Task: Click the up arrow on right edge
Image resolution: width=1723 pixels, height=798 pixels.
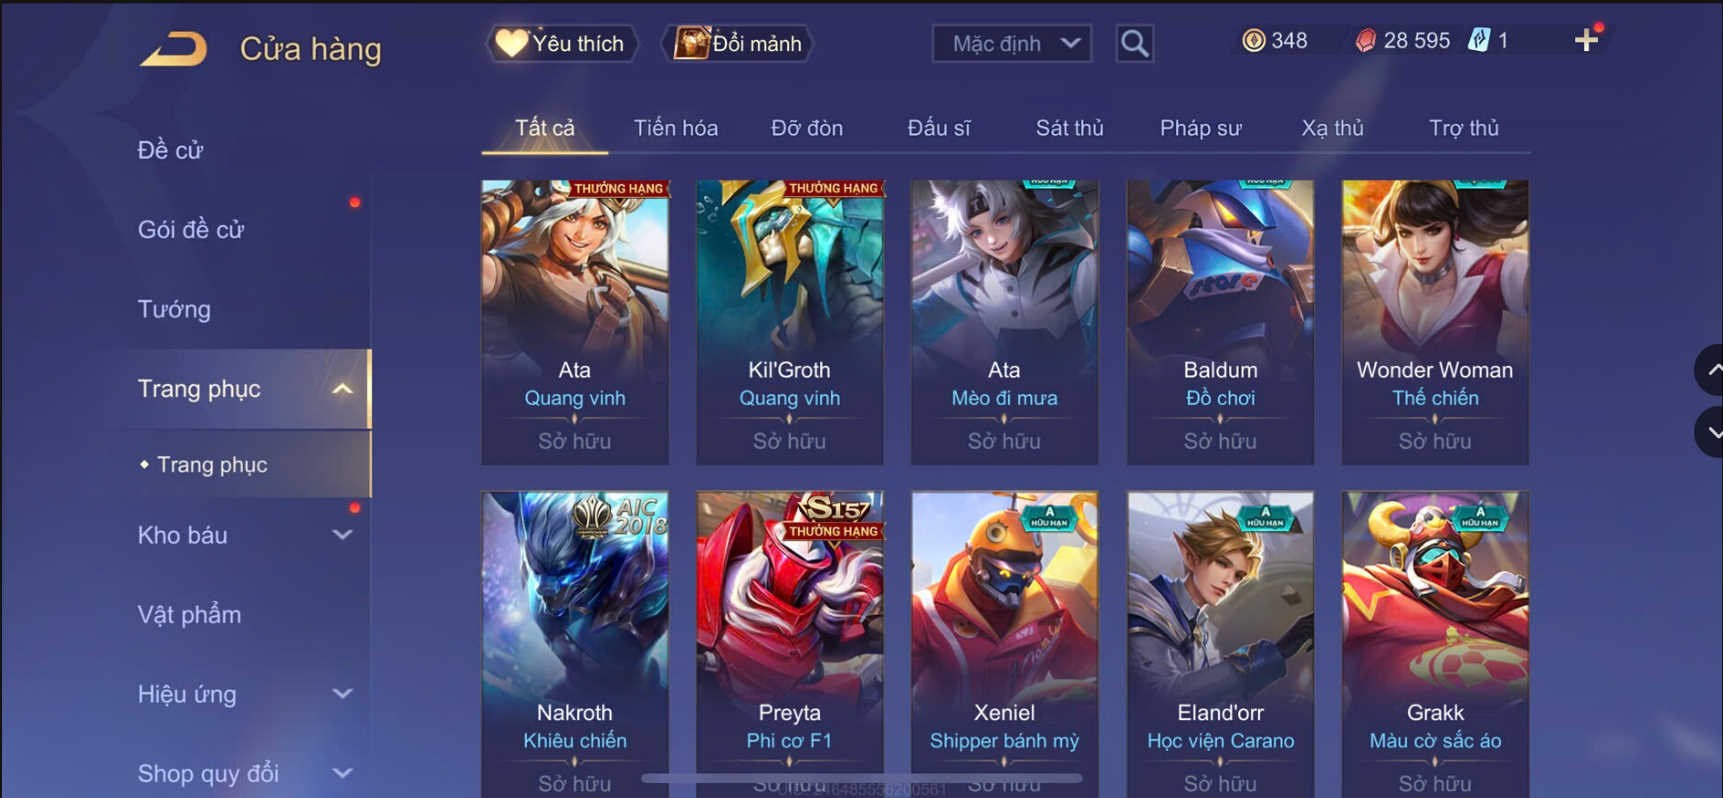Action: 1711,370
